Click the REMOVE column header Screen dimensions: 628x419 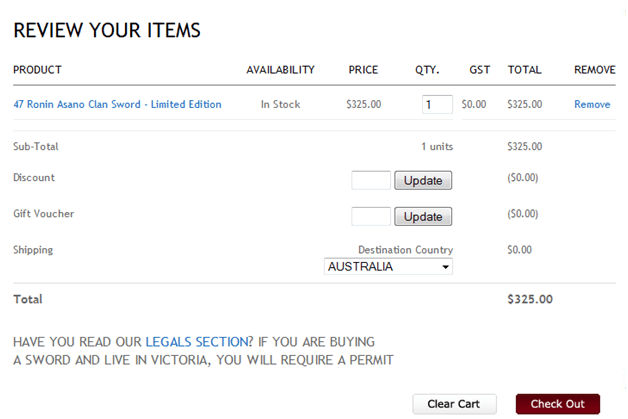pos(595,70)
